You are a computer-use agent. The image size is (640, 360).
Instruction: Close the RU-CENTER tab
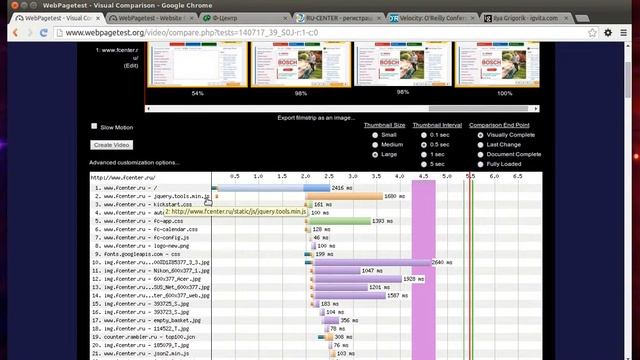coord(379,18)
